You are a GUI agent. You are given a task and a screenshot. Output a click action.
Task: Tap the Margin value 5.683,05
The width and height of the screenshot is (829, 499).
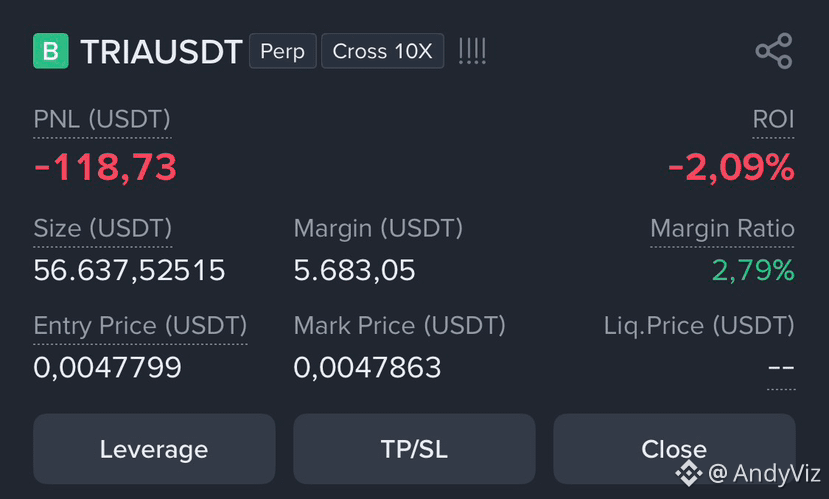(x=354, y=270)
